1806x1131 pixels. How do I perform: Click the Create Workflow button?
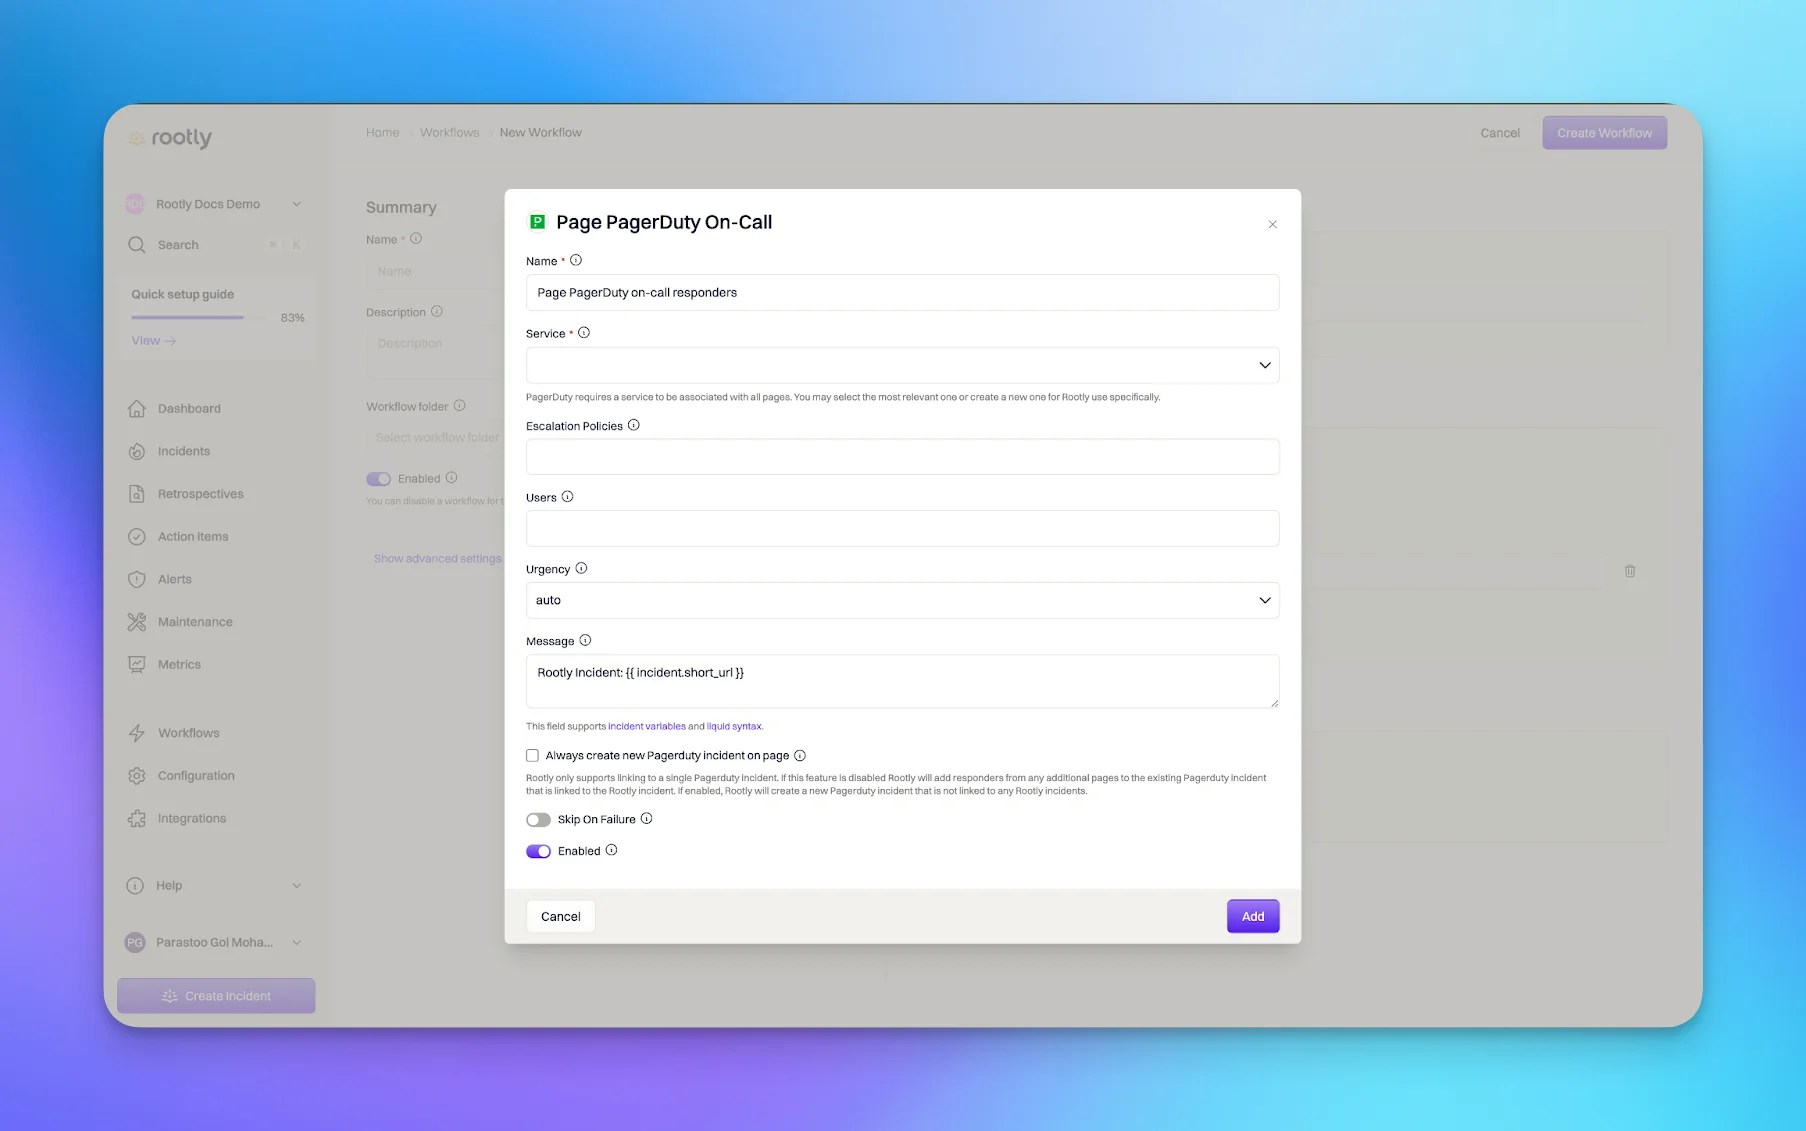pyautogui.click(x=1604, y=133)
